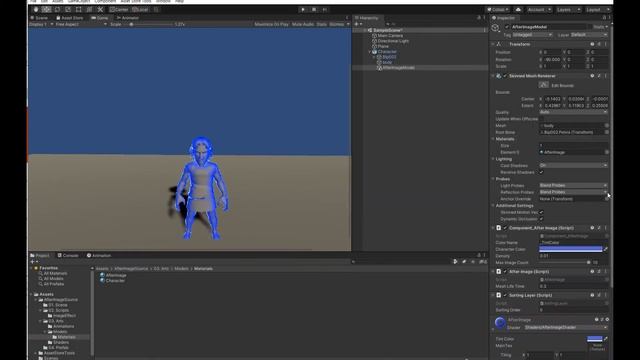Adjust the Max Image Count slider
640x360 pixels.
point(564,263)
